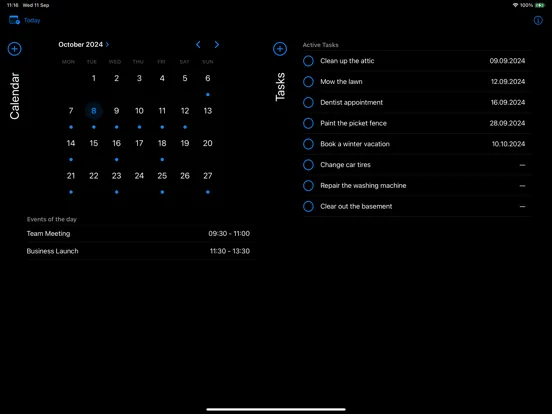Open the 28.09.2024 due date
Viewport: 552px width, 414px height.
[507, 123]
